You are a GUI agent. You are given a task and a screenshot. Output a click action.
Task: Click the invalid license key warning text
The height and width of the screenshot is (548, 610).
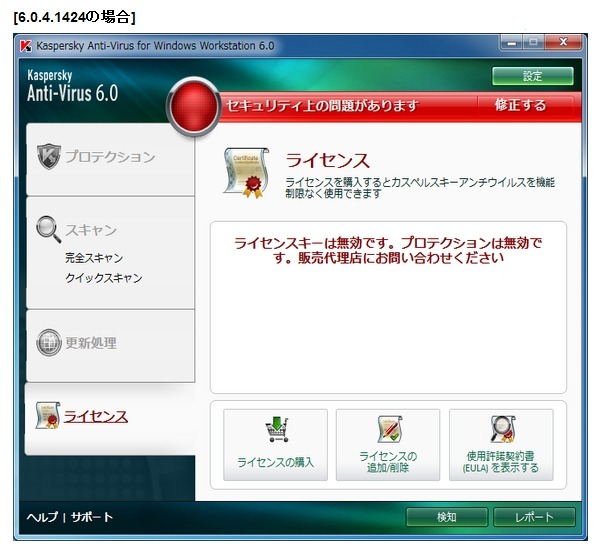pos(388,250)
